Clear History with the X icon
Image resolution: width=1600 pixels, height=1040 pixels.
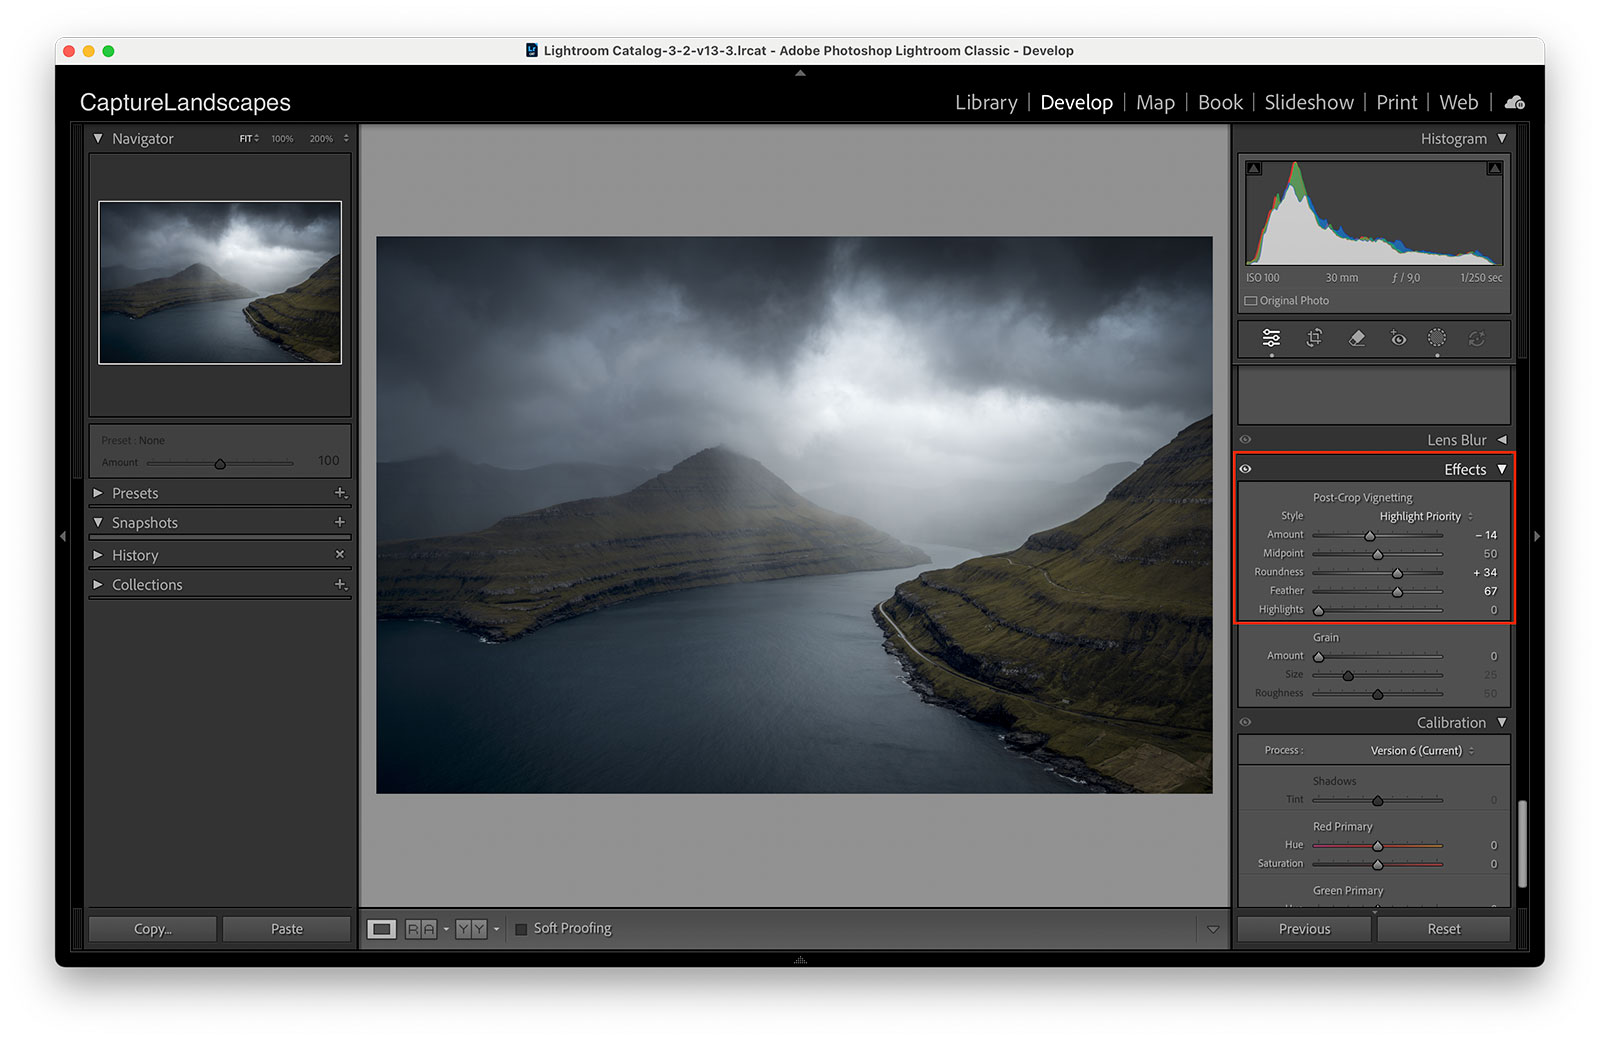(340, 554)
